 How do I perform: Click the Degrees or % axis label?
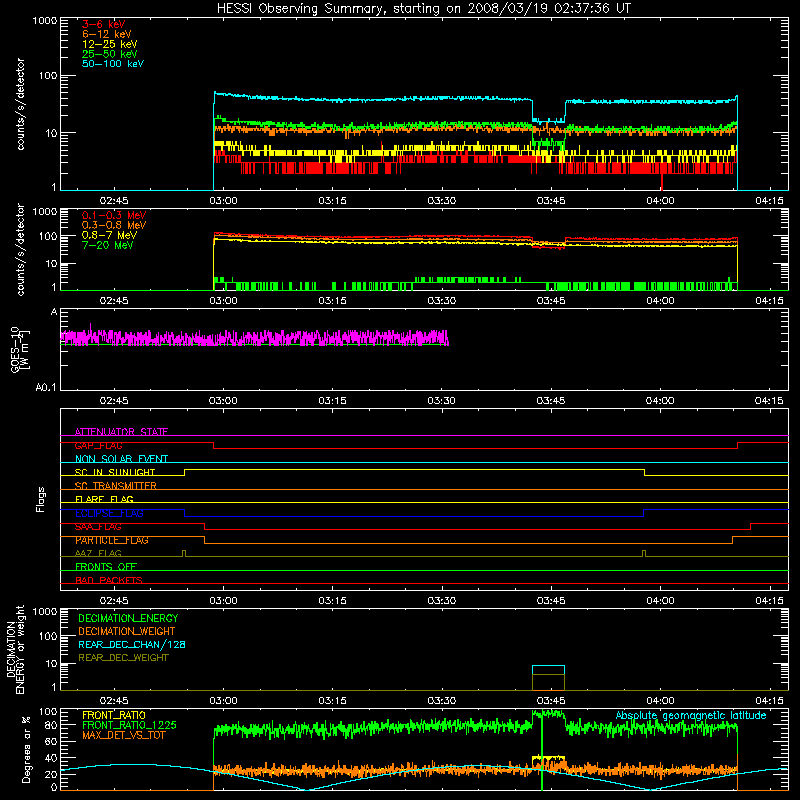(26, 749)
